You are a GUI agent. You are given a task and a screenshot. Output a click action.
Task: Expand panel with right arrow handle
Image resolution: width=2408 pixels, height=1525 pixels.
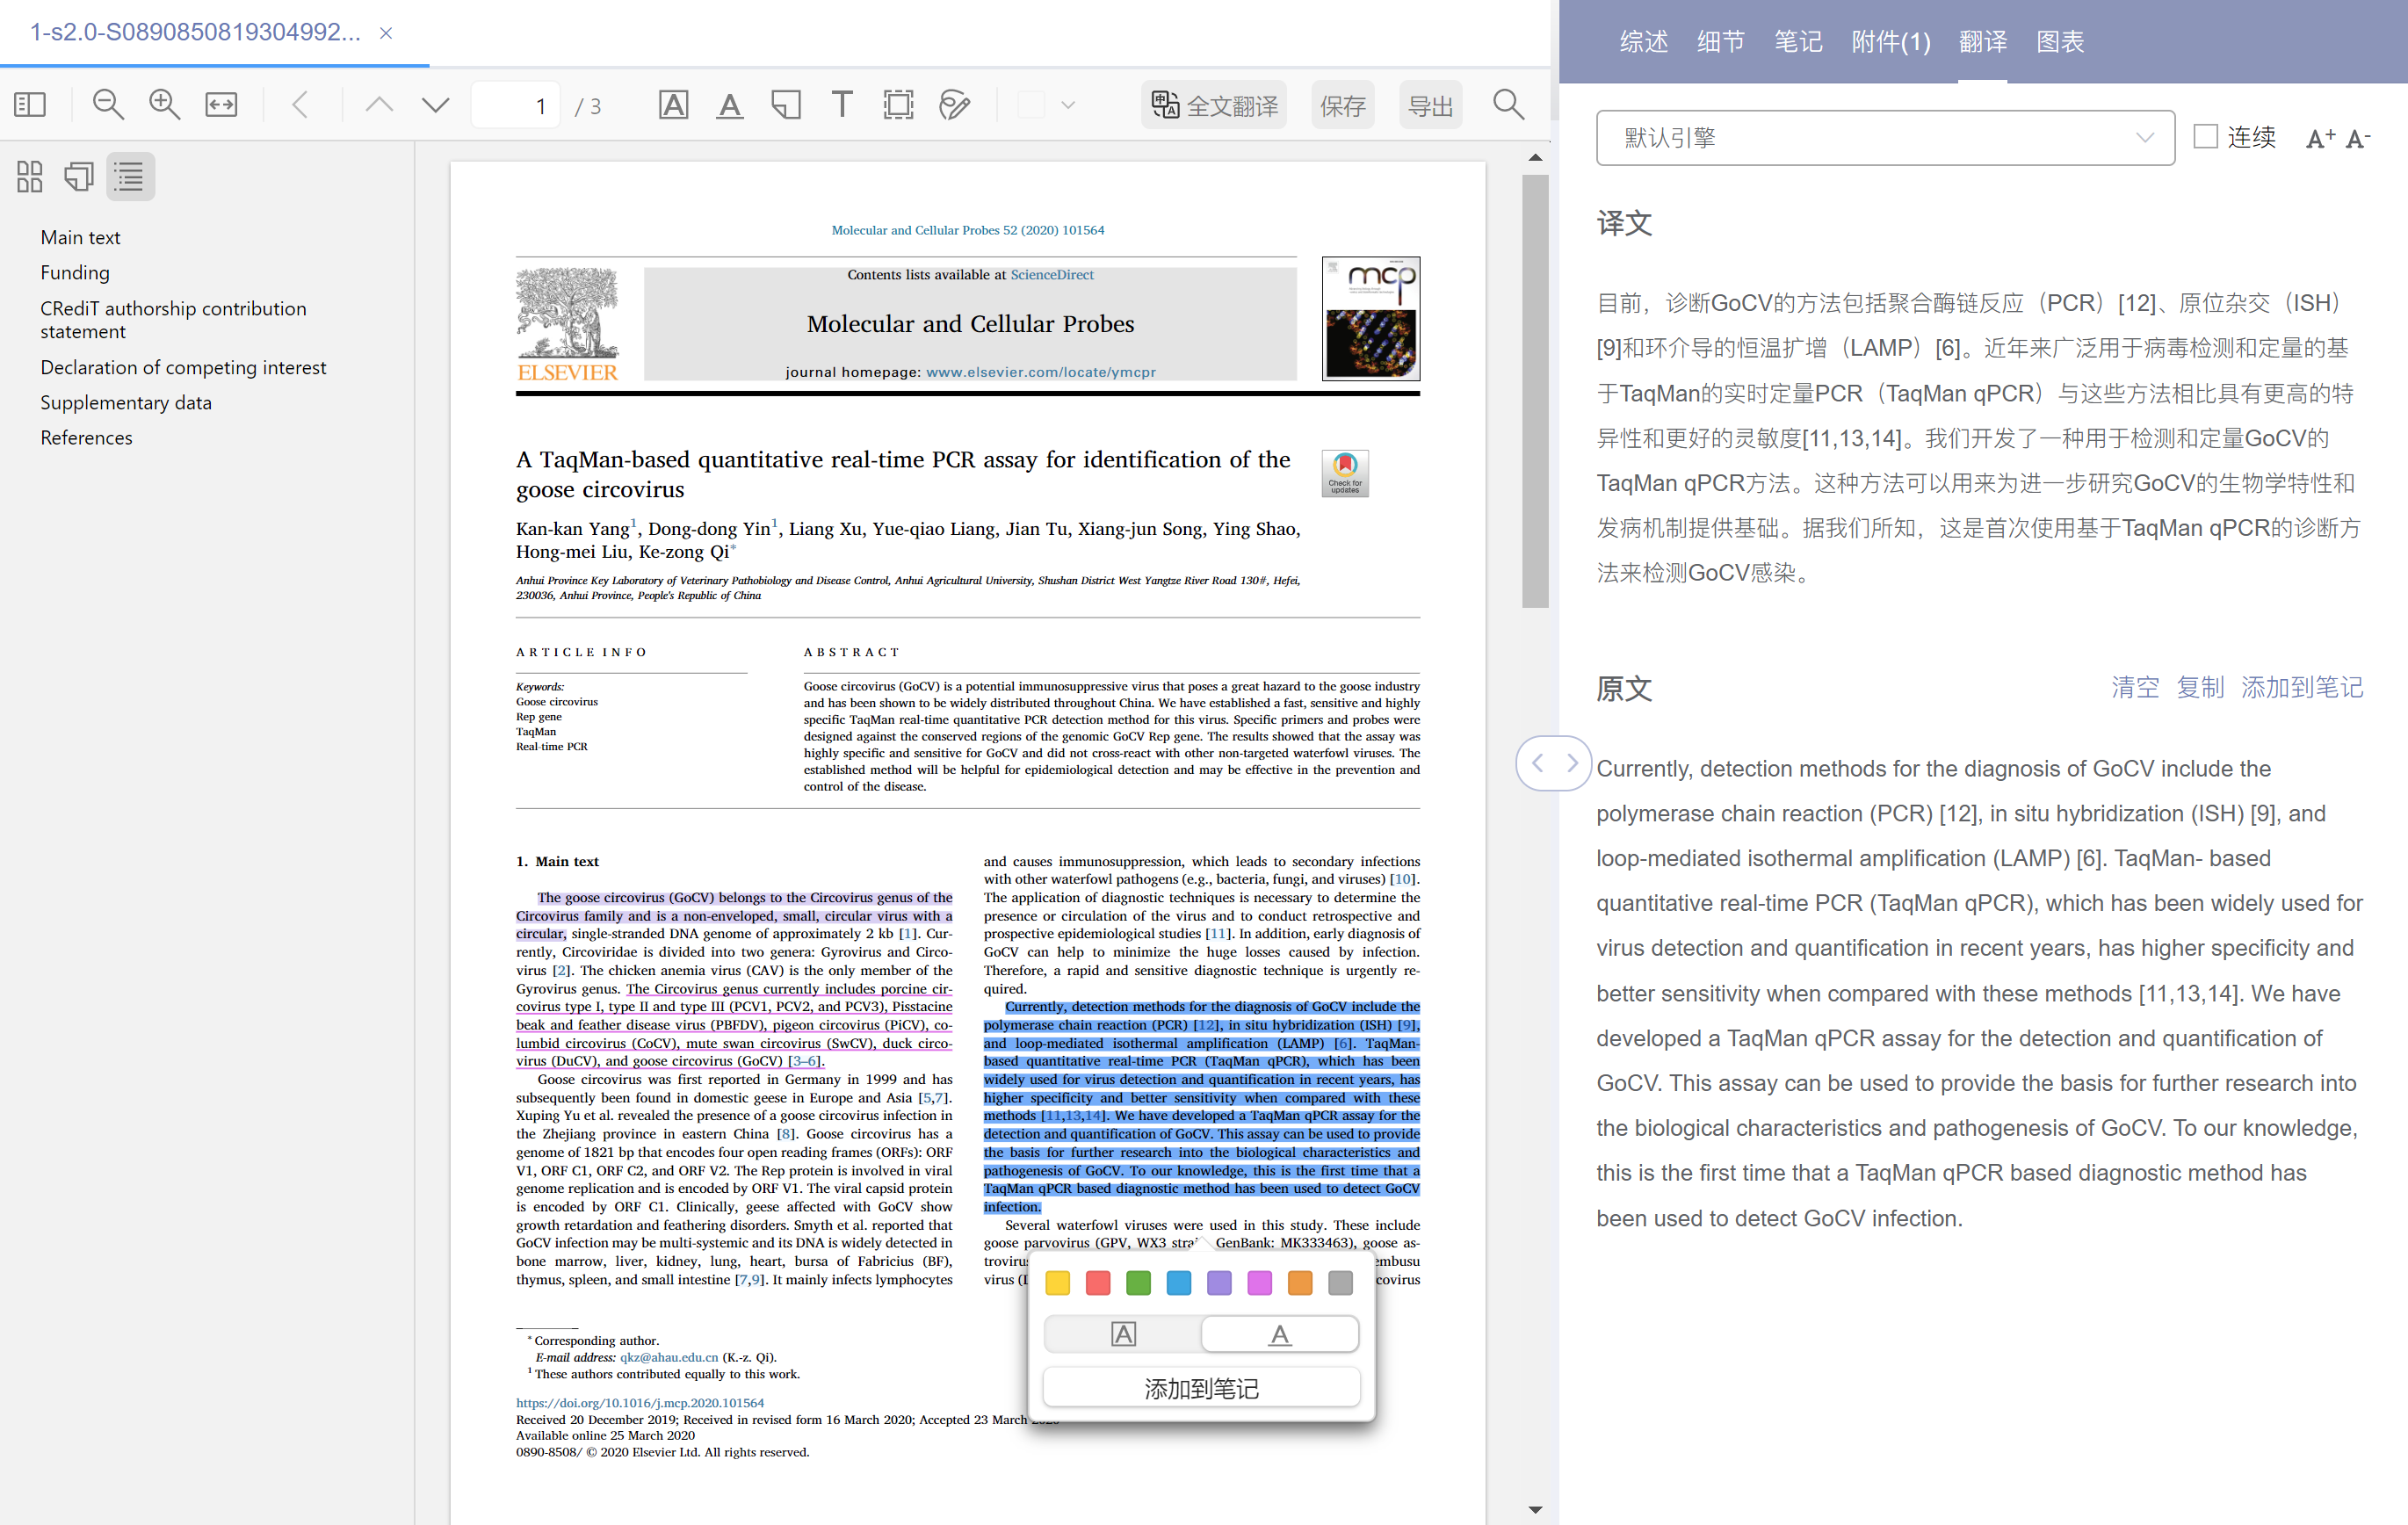(1572, 763)
